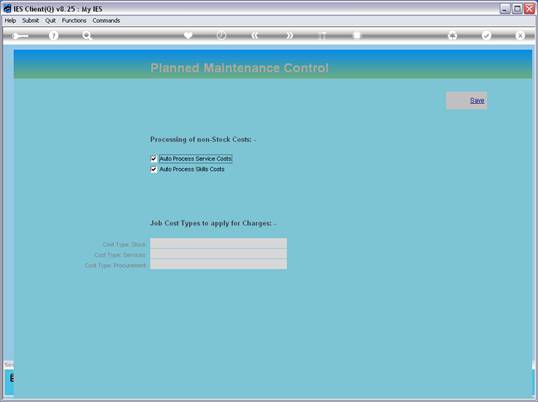The image size is (538, 402).
Task: Click the Cost Type Stock field
Action: click(218, 244)
